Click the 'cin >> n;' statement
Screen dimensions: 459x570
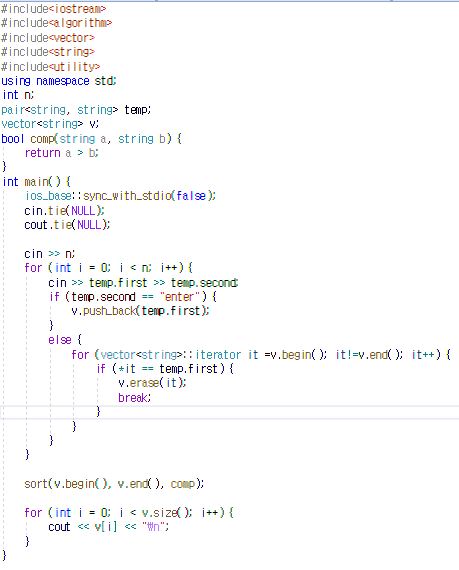pyautogui.click(x=50, y=254)
